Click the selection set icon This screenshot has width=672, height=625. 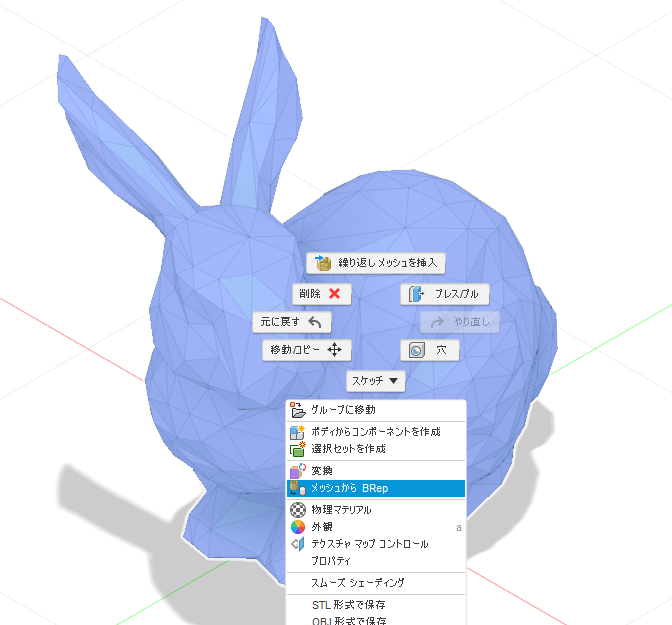click(297, 449)
